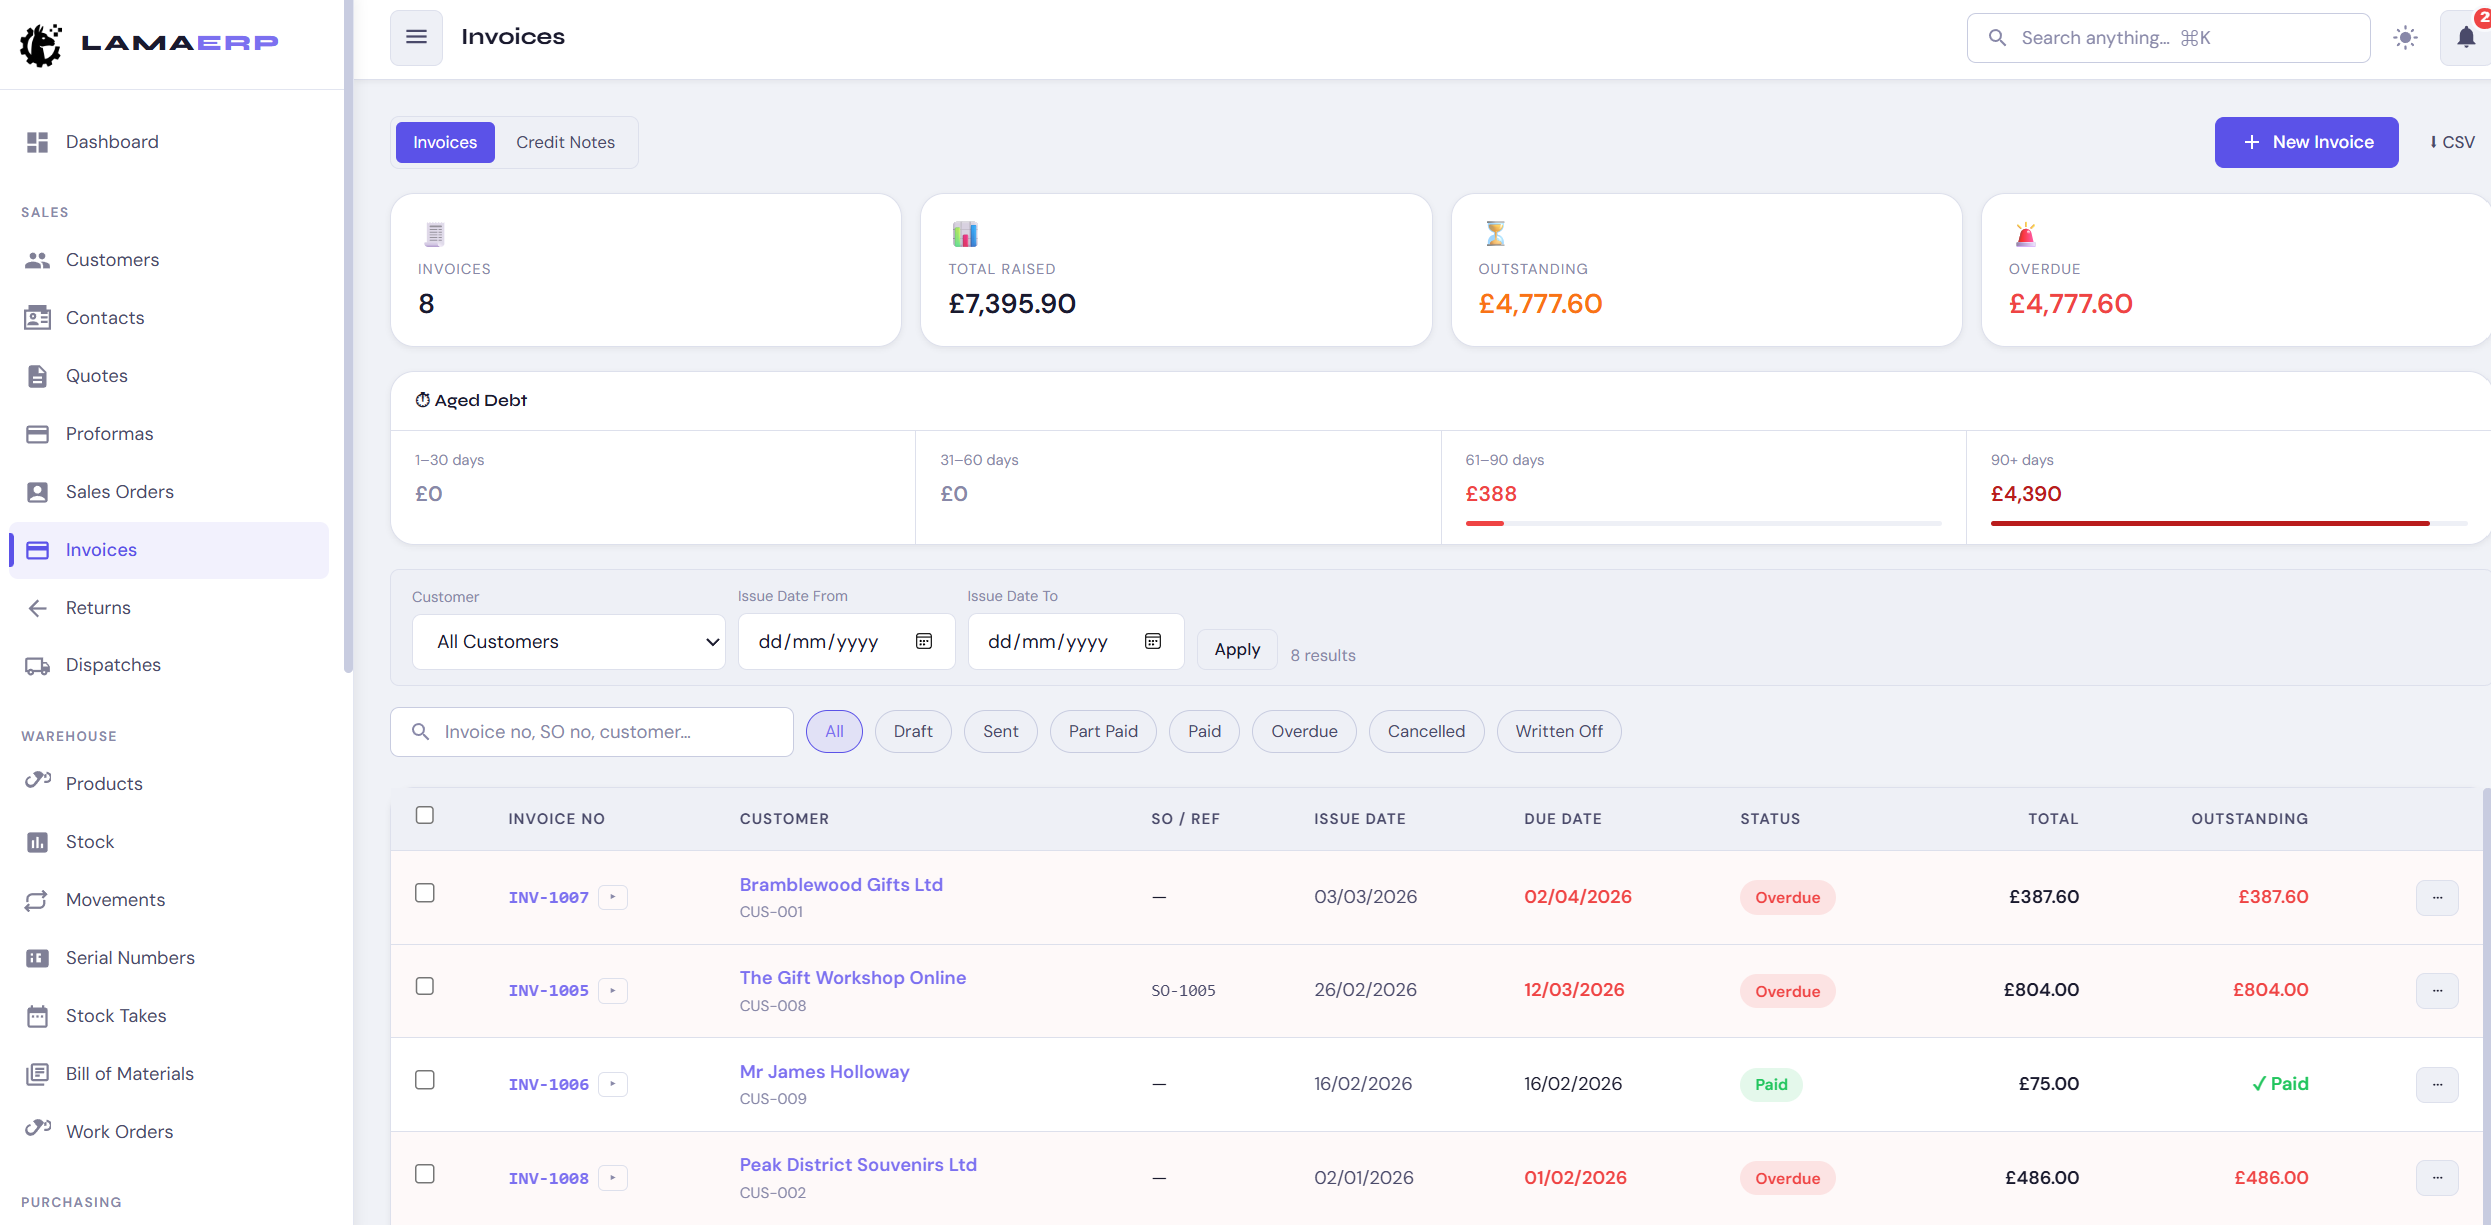Toggle light/dark theme sun icon

click(x=2405, y=38)
